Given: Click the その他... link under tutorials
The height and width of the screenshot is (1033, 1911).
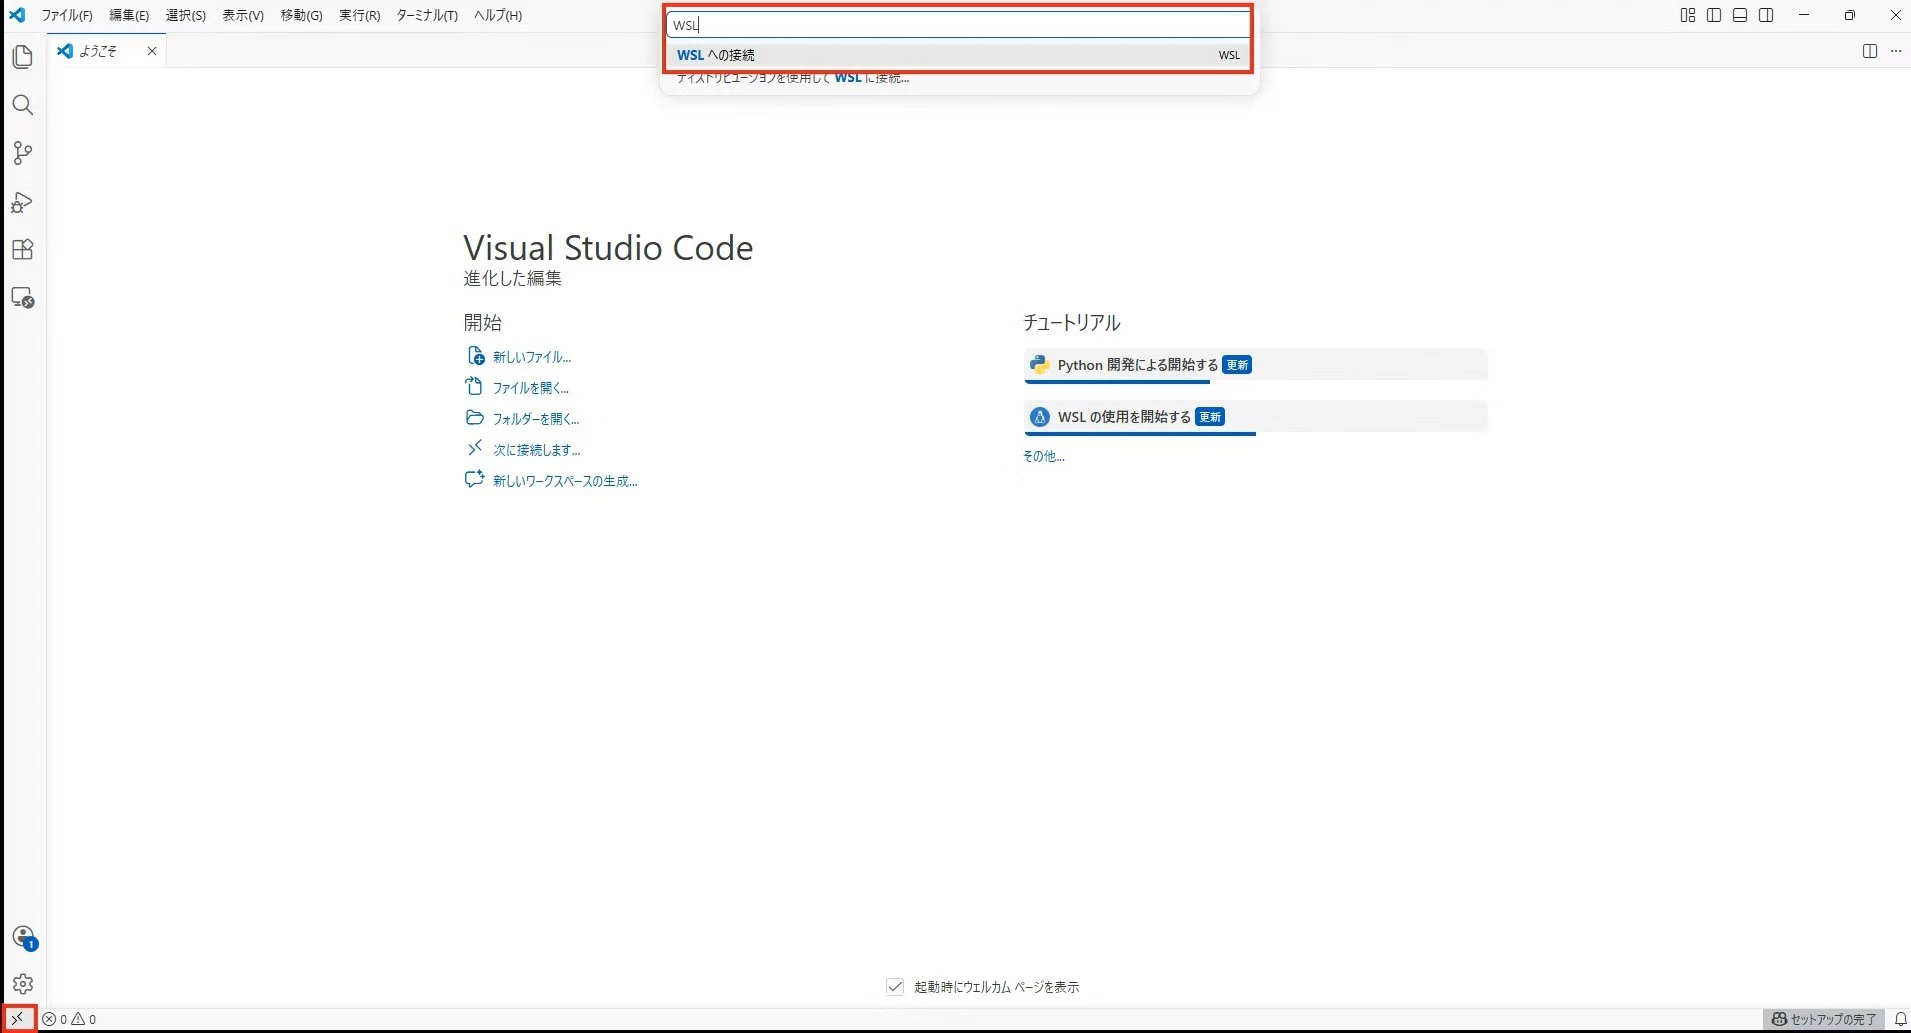Looking at the screenshot, I should click(1043, 456).
